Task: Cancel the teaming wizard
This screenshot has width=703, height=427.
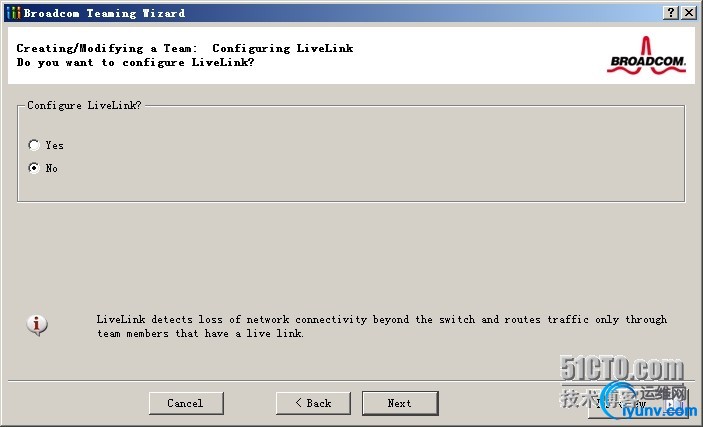Action: point(186,403)
